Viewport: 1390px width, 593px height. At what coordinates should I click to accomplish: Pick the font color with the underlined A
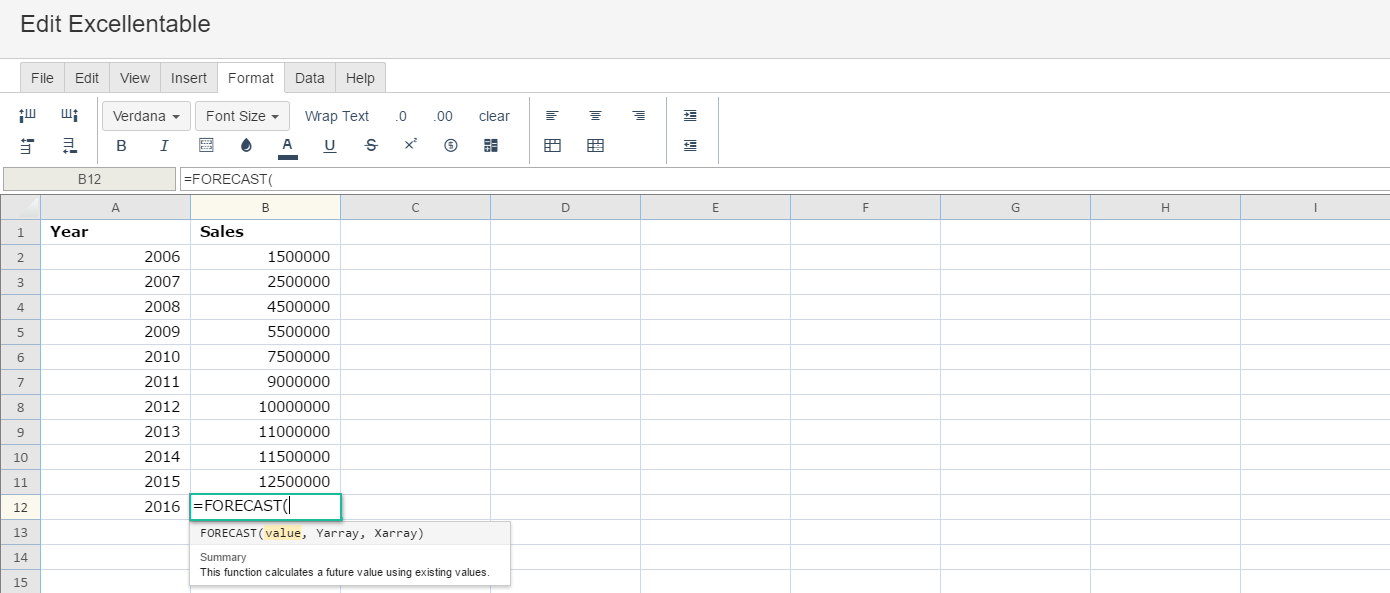287,146
